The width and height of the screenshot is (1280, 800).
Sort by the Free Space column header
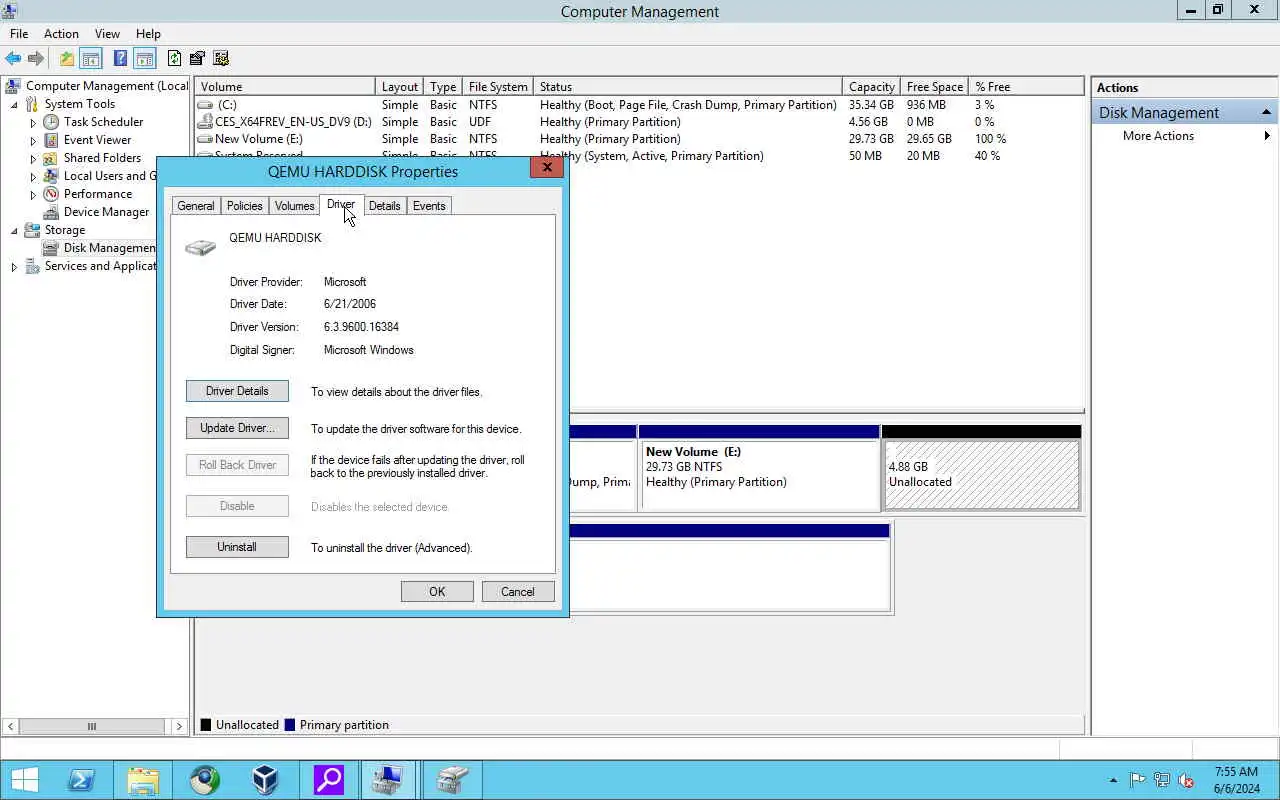(x=934, y=87)
